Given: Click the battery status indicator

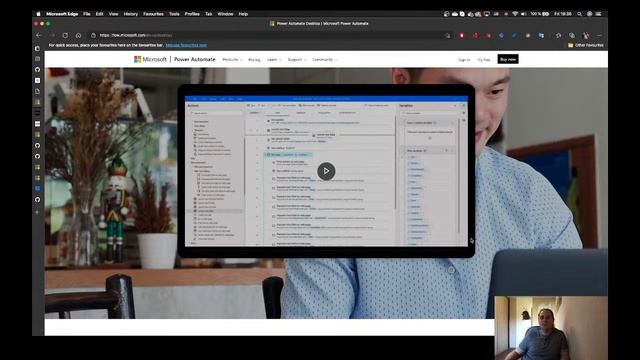Looking at the screenshot, I should tap(540, 14).
